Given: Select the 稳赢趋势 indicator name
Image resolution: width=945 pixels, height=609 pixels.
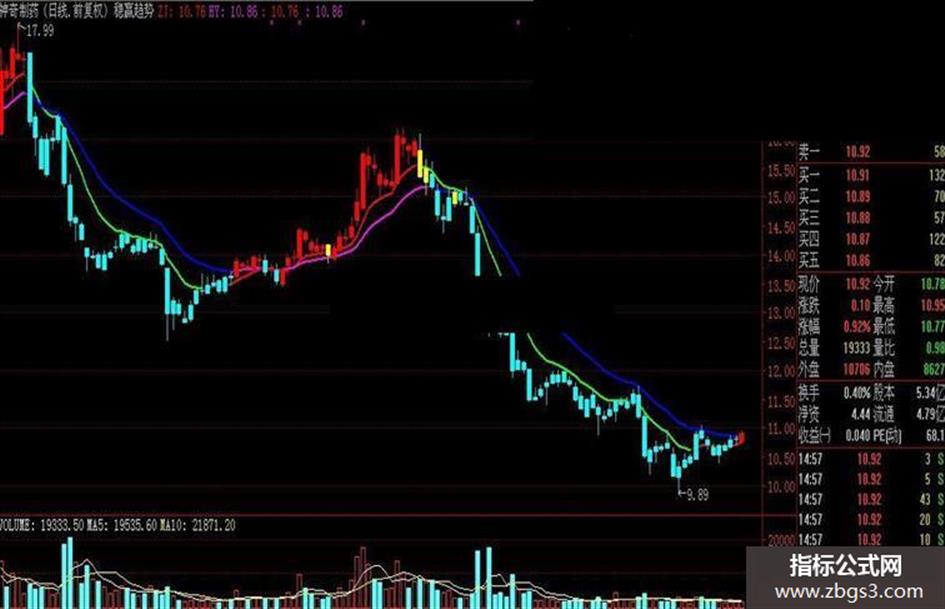Looking at the screenshot, I should 134,11.
